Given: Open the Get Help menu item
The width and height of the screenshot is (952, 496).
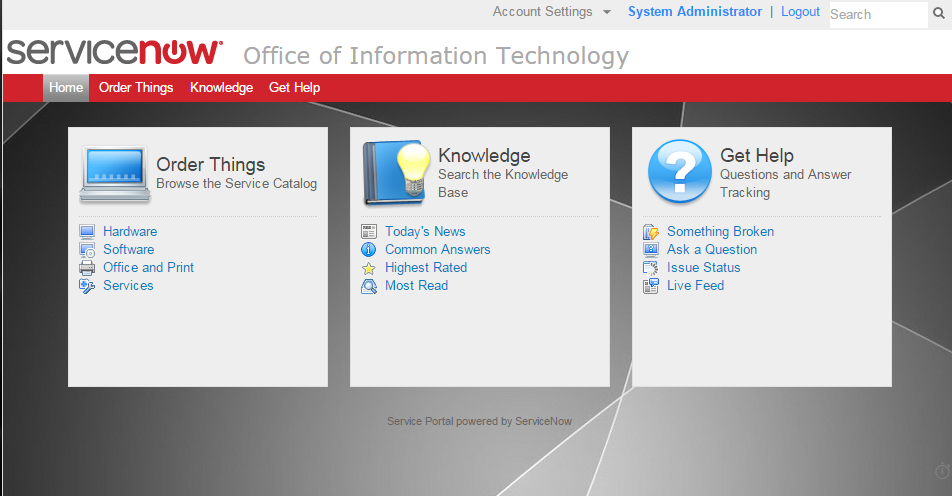Looking at the screenshot, I should coord(294,87).
